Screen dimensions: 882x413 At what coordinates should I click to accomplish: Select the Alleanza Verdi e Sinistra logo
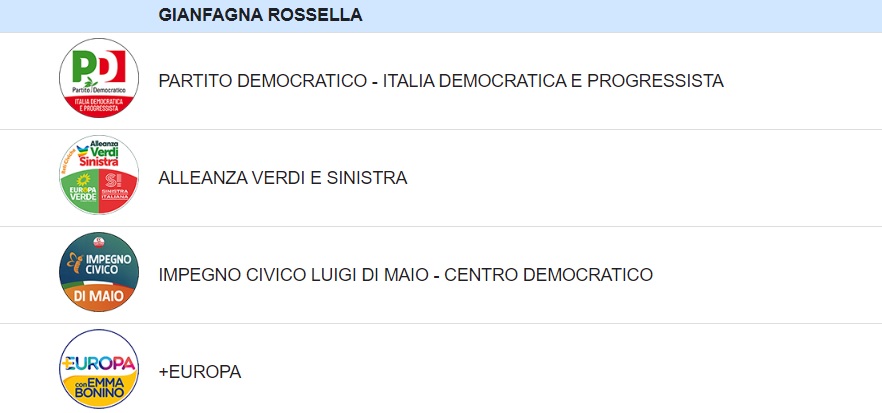pos(99,175)
